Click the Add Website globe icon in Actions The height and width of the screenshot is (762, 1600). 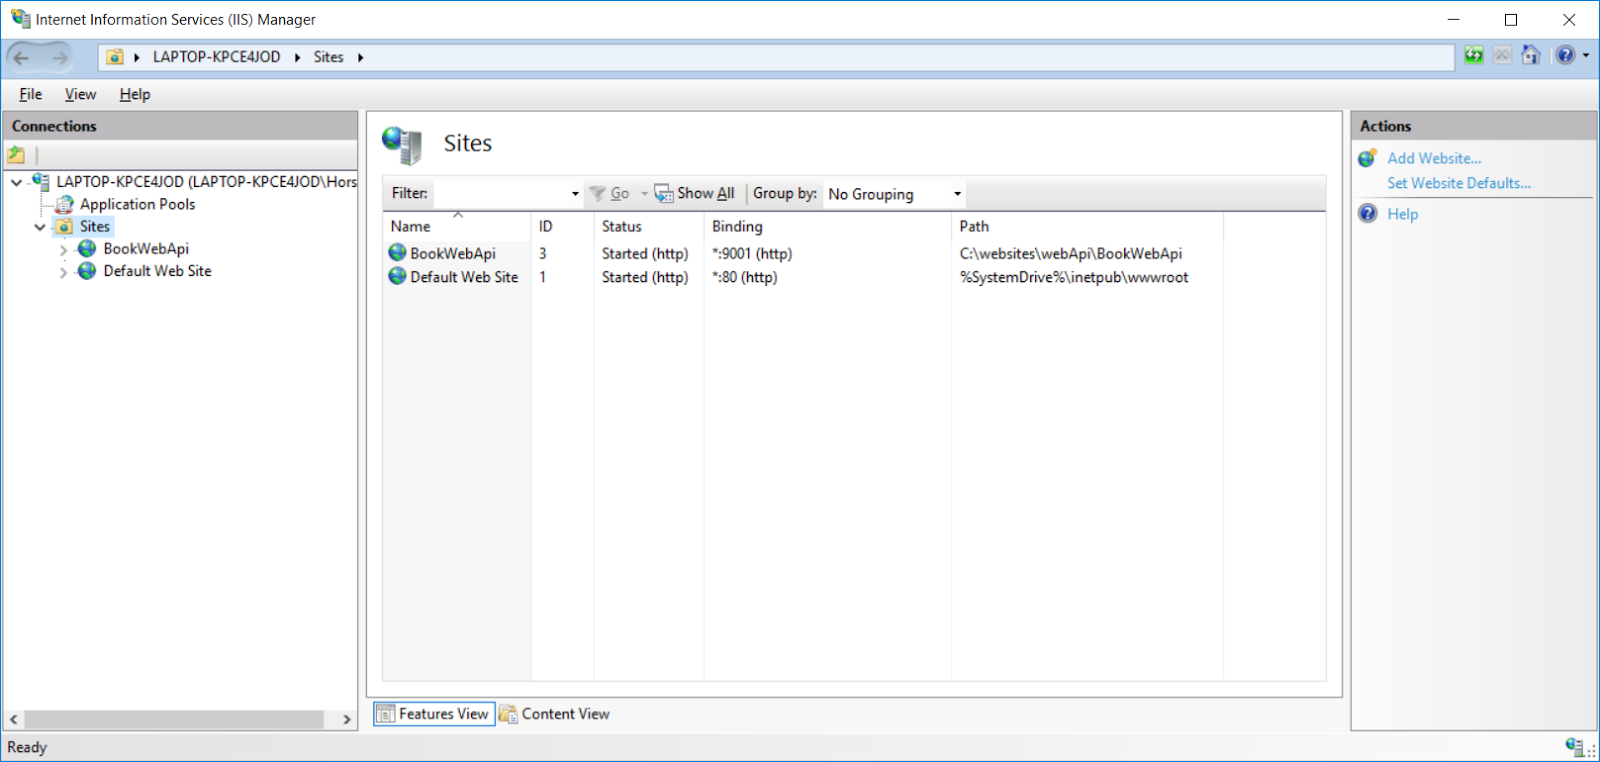[1368, 158]
